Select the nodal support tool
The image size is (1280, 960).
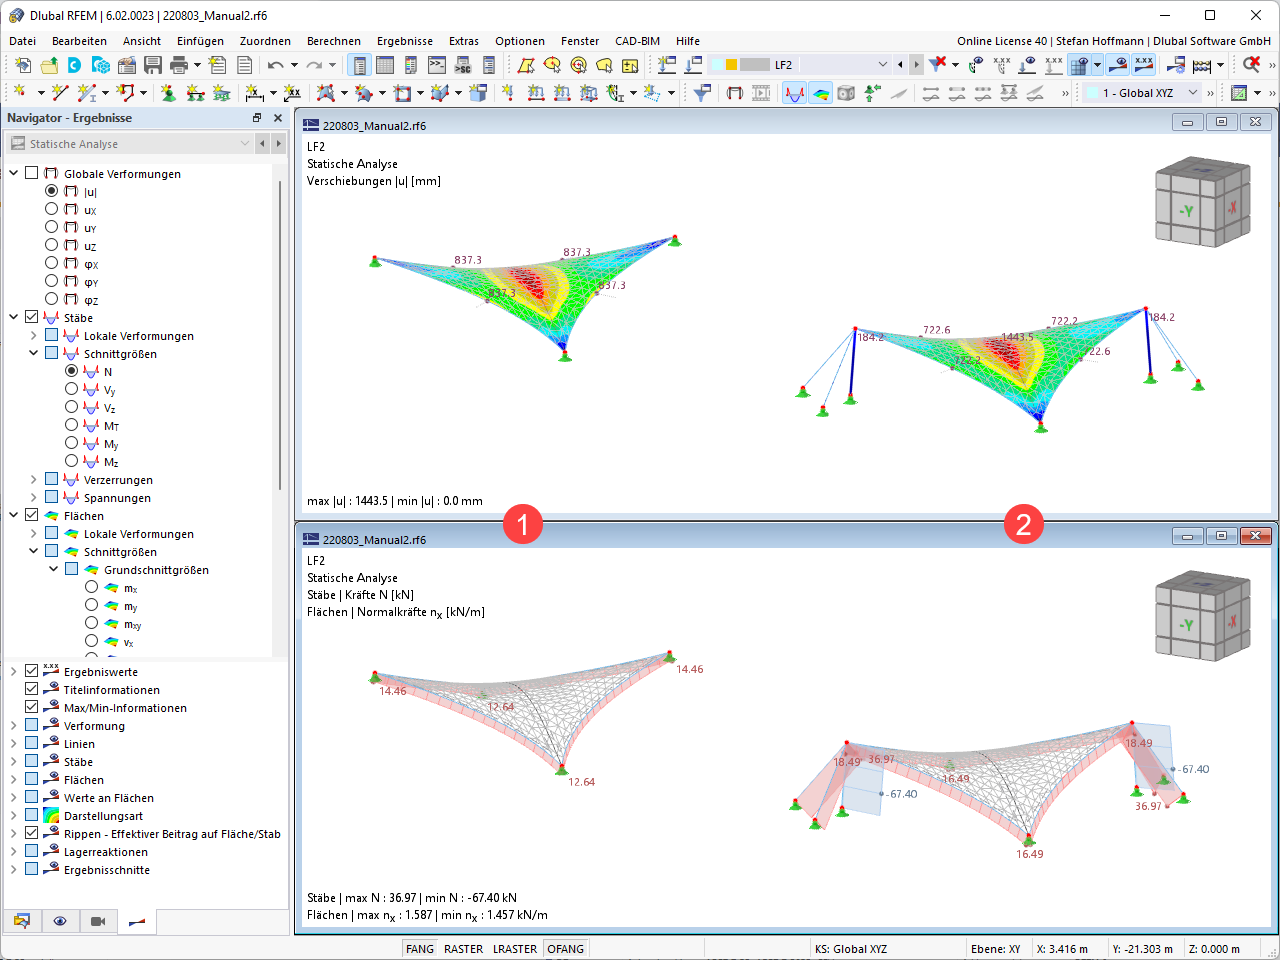pos(166,93)
